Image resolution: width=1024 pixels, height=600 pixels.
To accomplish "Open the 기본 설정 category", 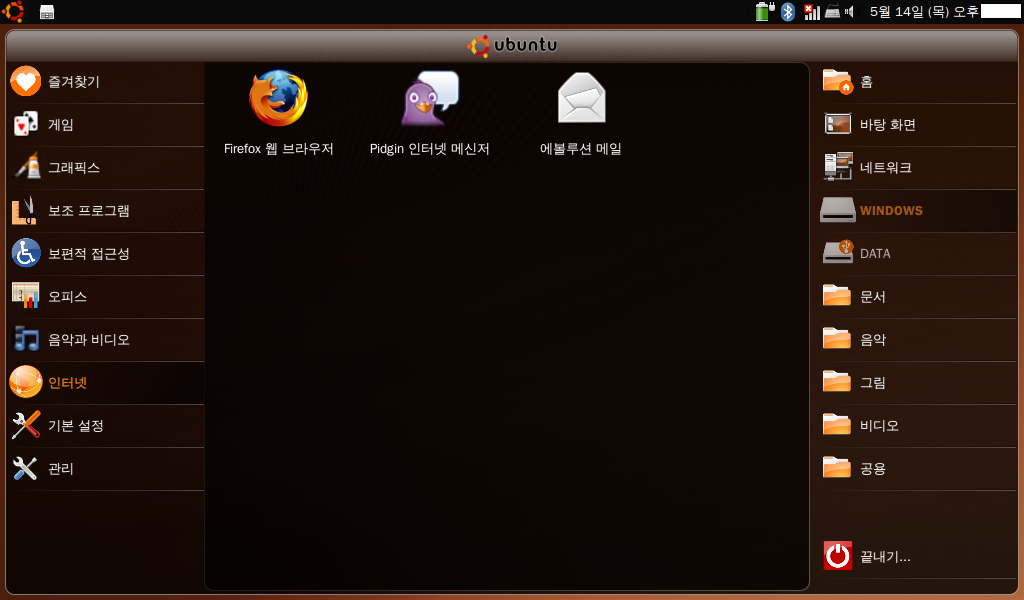I will [106, 426].
